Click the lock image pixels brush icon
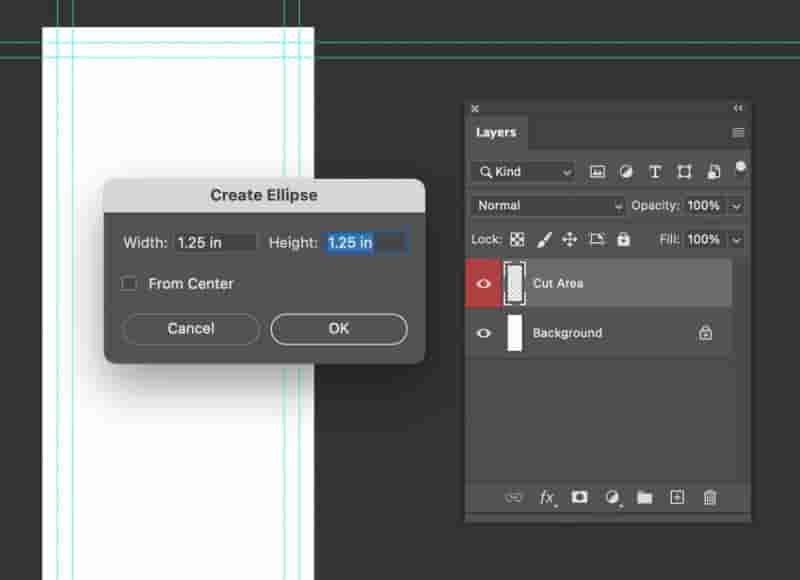Image resolution: width=800 pixels, height=580 pixels. coord(544,239)
